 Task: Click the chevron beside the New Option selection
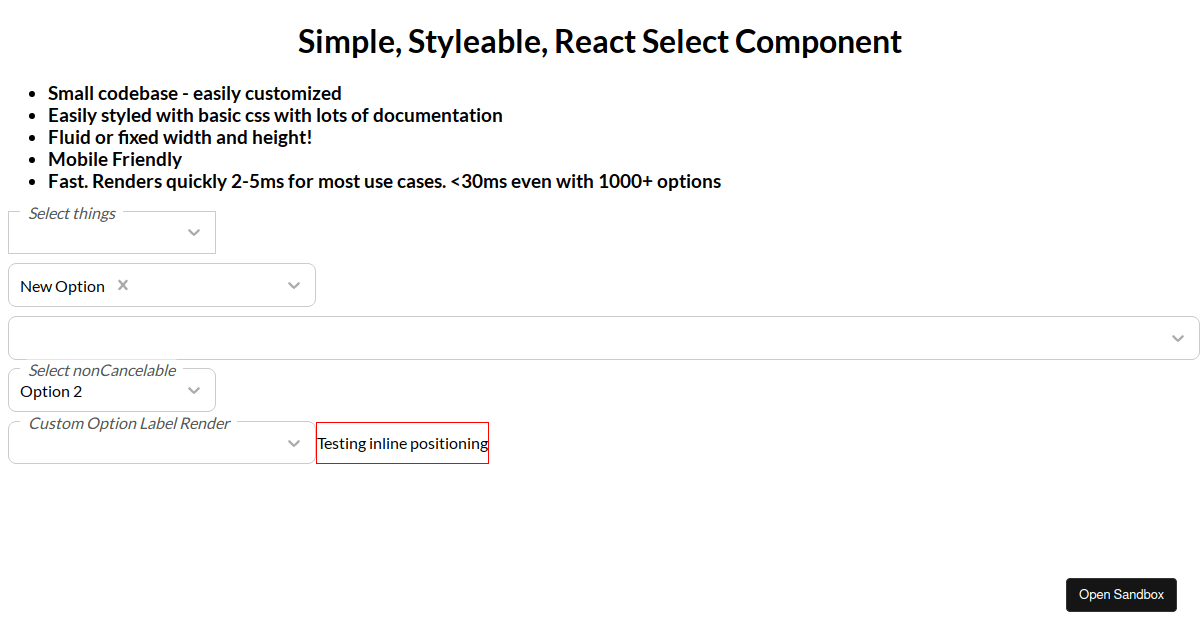click(x=294, y=285)
